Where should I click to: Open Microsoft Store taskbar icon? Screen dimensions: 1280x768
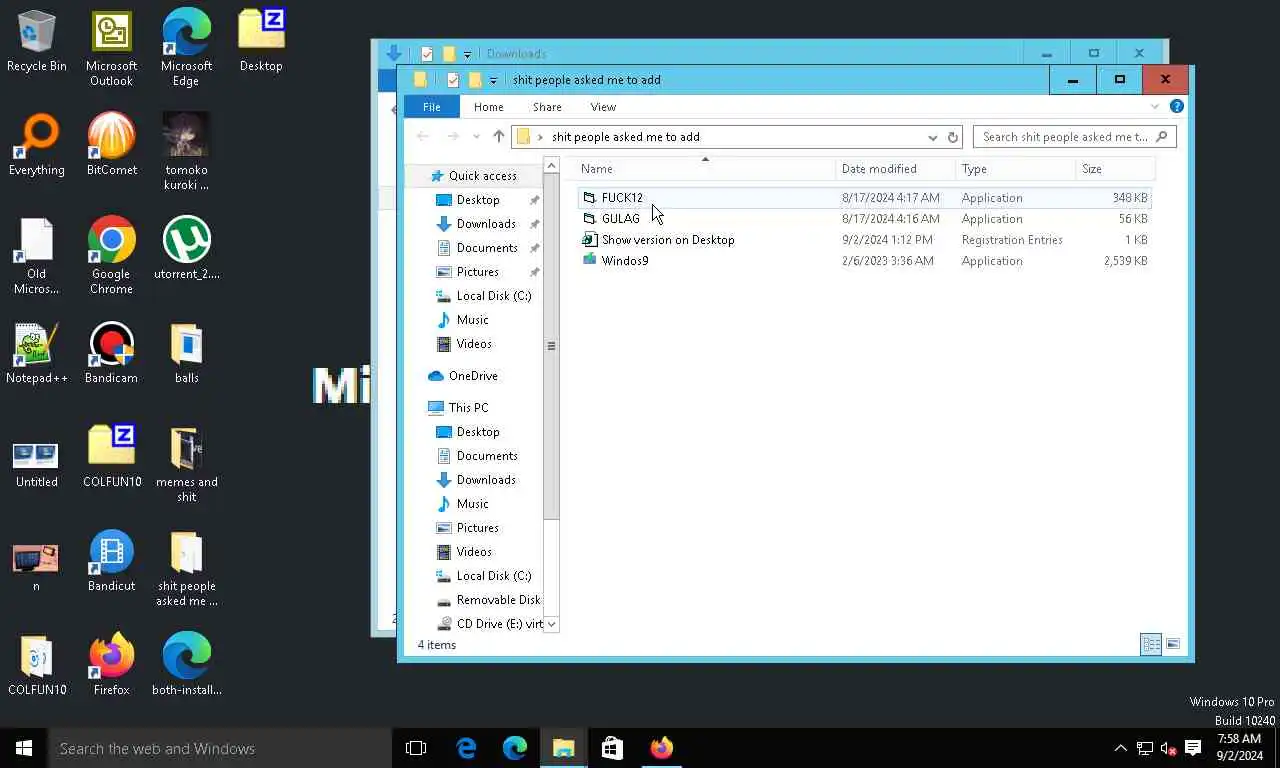[612, 748]
